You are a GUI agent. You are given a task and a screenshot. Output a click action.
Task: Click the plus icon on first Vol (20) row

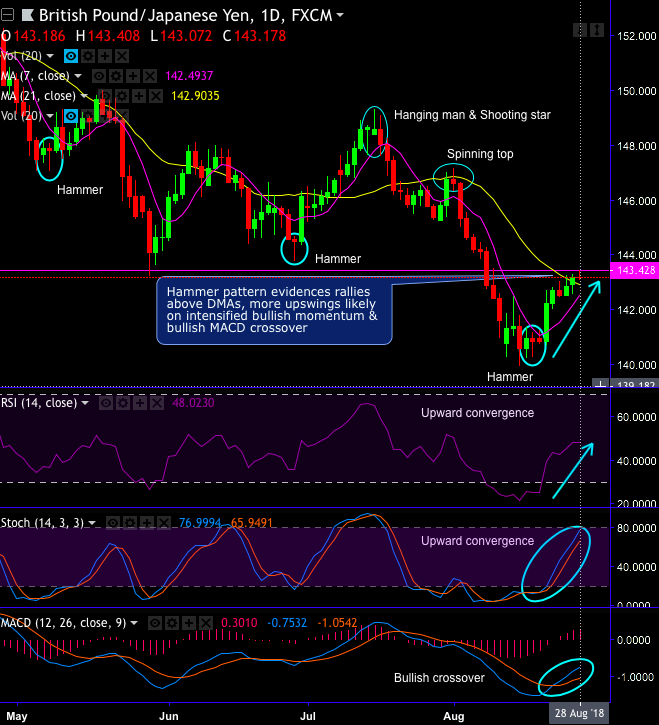click(x=105, y=56)
